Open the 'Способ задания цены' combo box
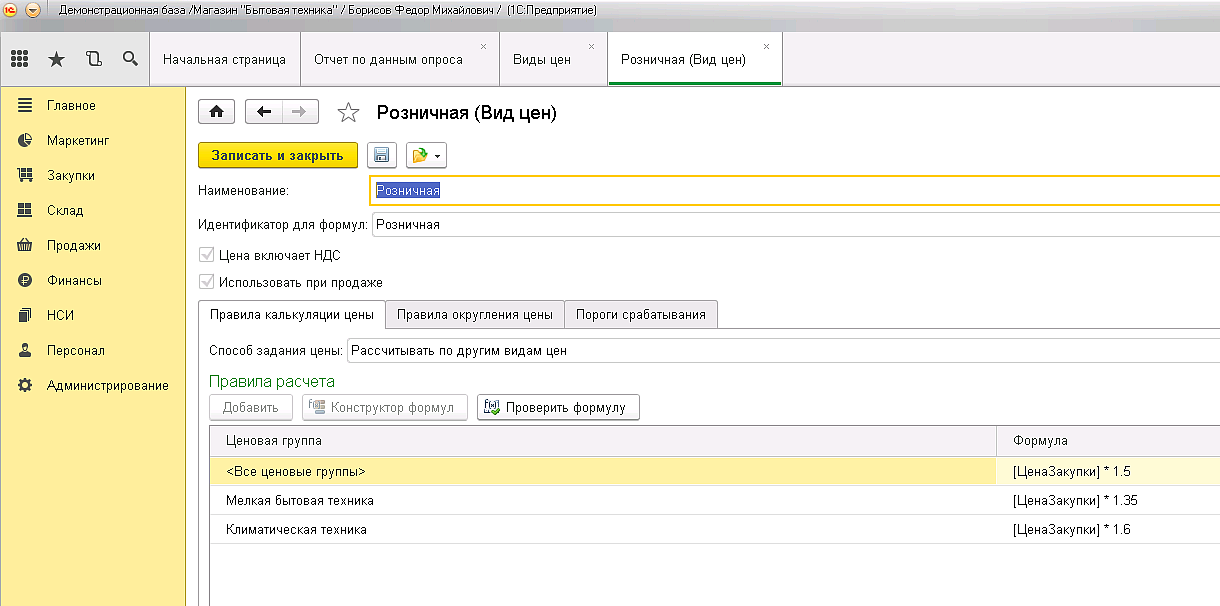The width and height of the screenshot is (1220, 606). point(780,351)
